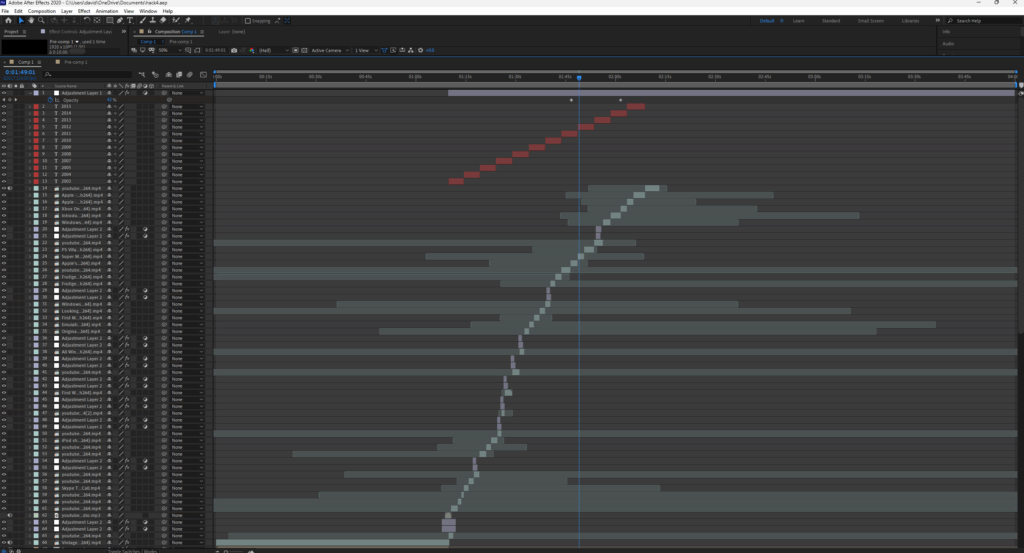Viewport: 1024px width, 553px height.
Task: Click the hide shy layers icon in timeline
Action: tap(168, 74)
